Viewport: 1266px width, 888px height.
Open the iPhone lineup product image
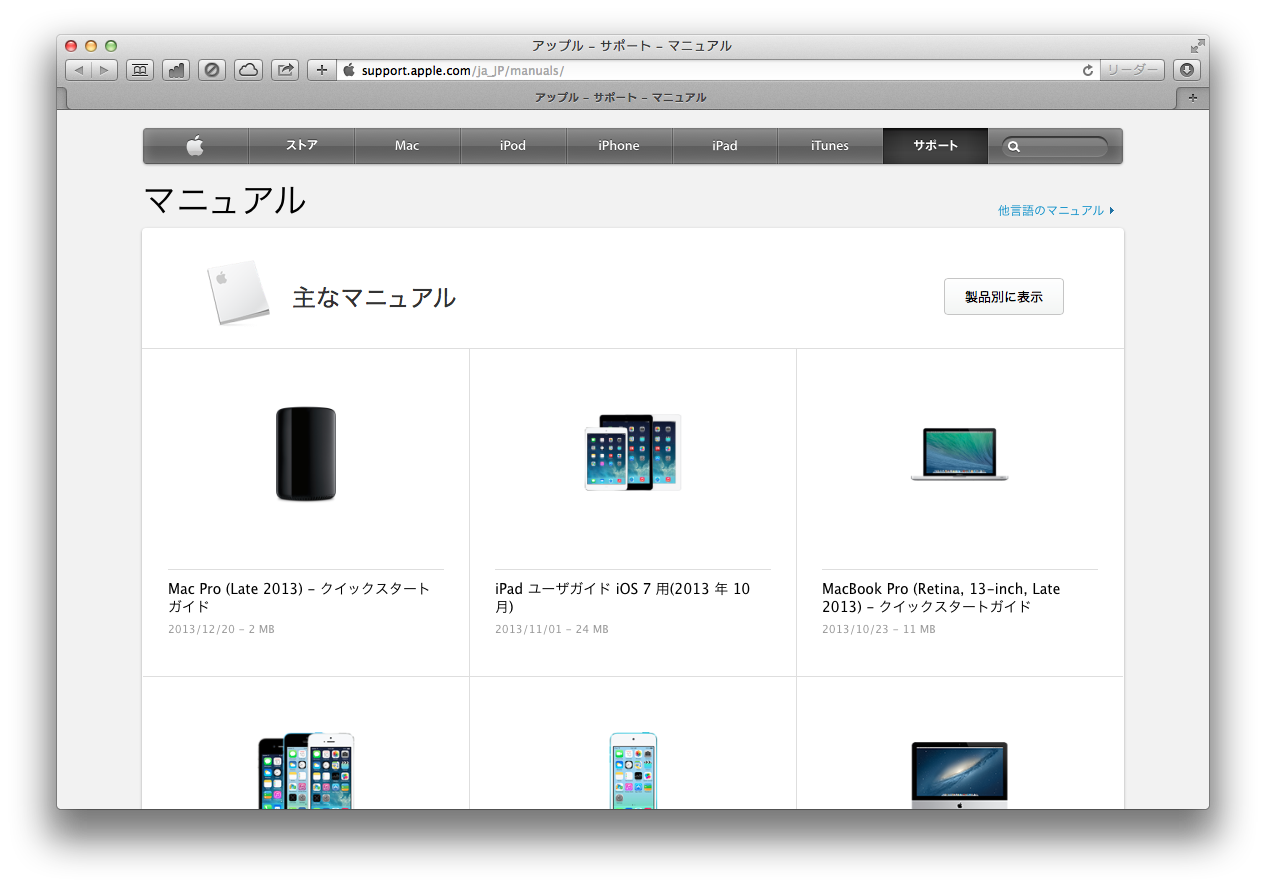[x=306, y=771]
